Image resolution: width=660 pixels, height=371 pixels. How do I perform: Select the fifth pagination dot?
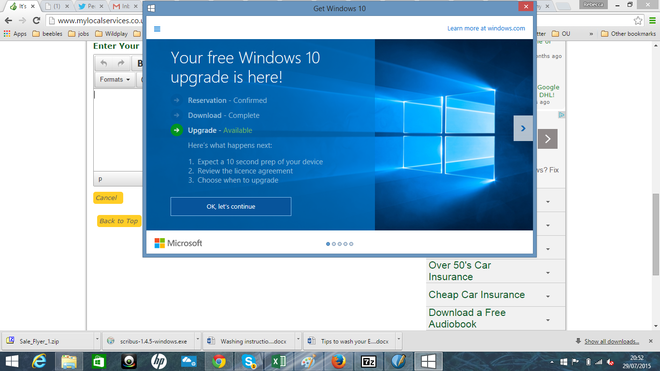(351, 244)
